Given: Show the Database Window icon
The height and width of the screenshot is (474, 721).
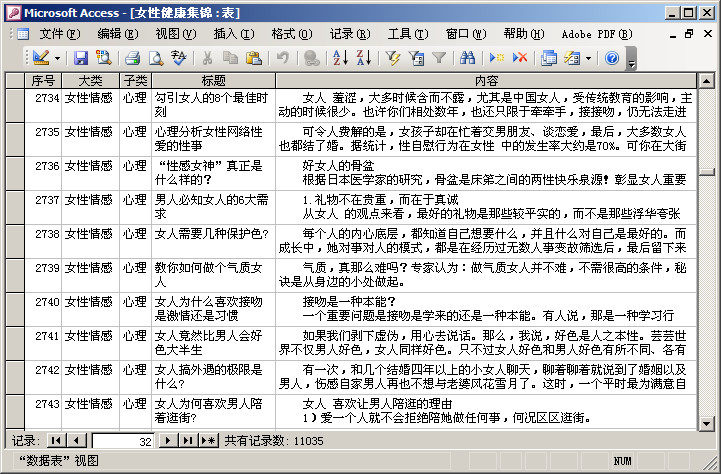Looking at the screenshot, I should tap(549, 58).
